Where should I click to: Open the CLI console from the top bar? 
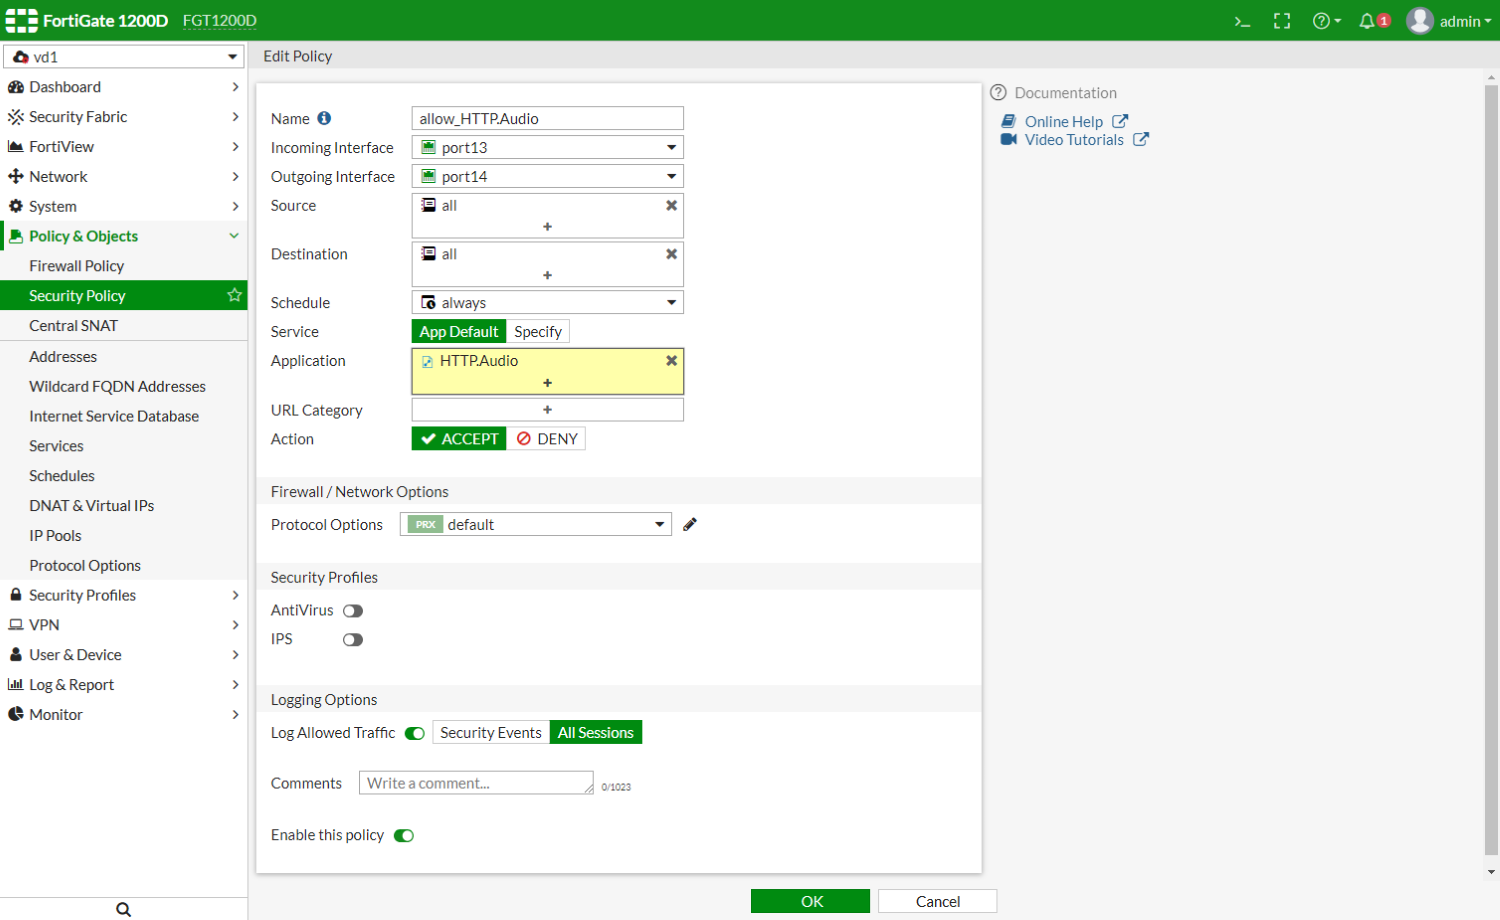(1242, 20)
